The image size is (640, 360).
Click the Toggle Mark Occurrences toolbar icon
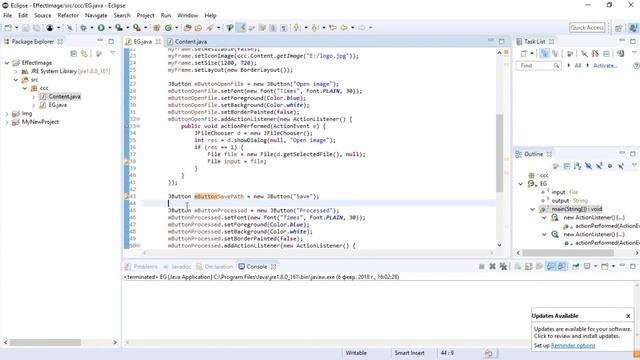tap(242, 28)
